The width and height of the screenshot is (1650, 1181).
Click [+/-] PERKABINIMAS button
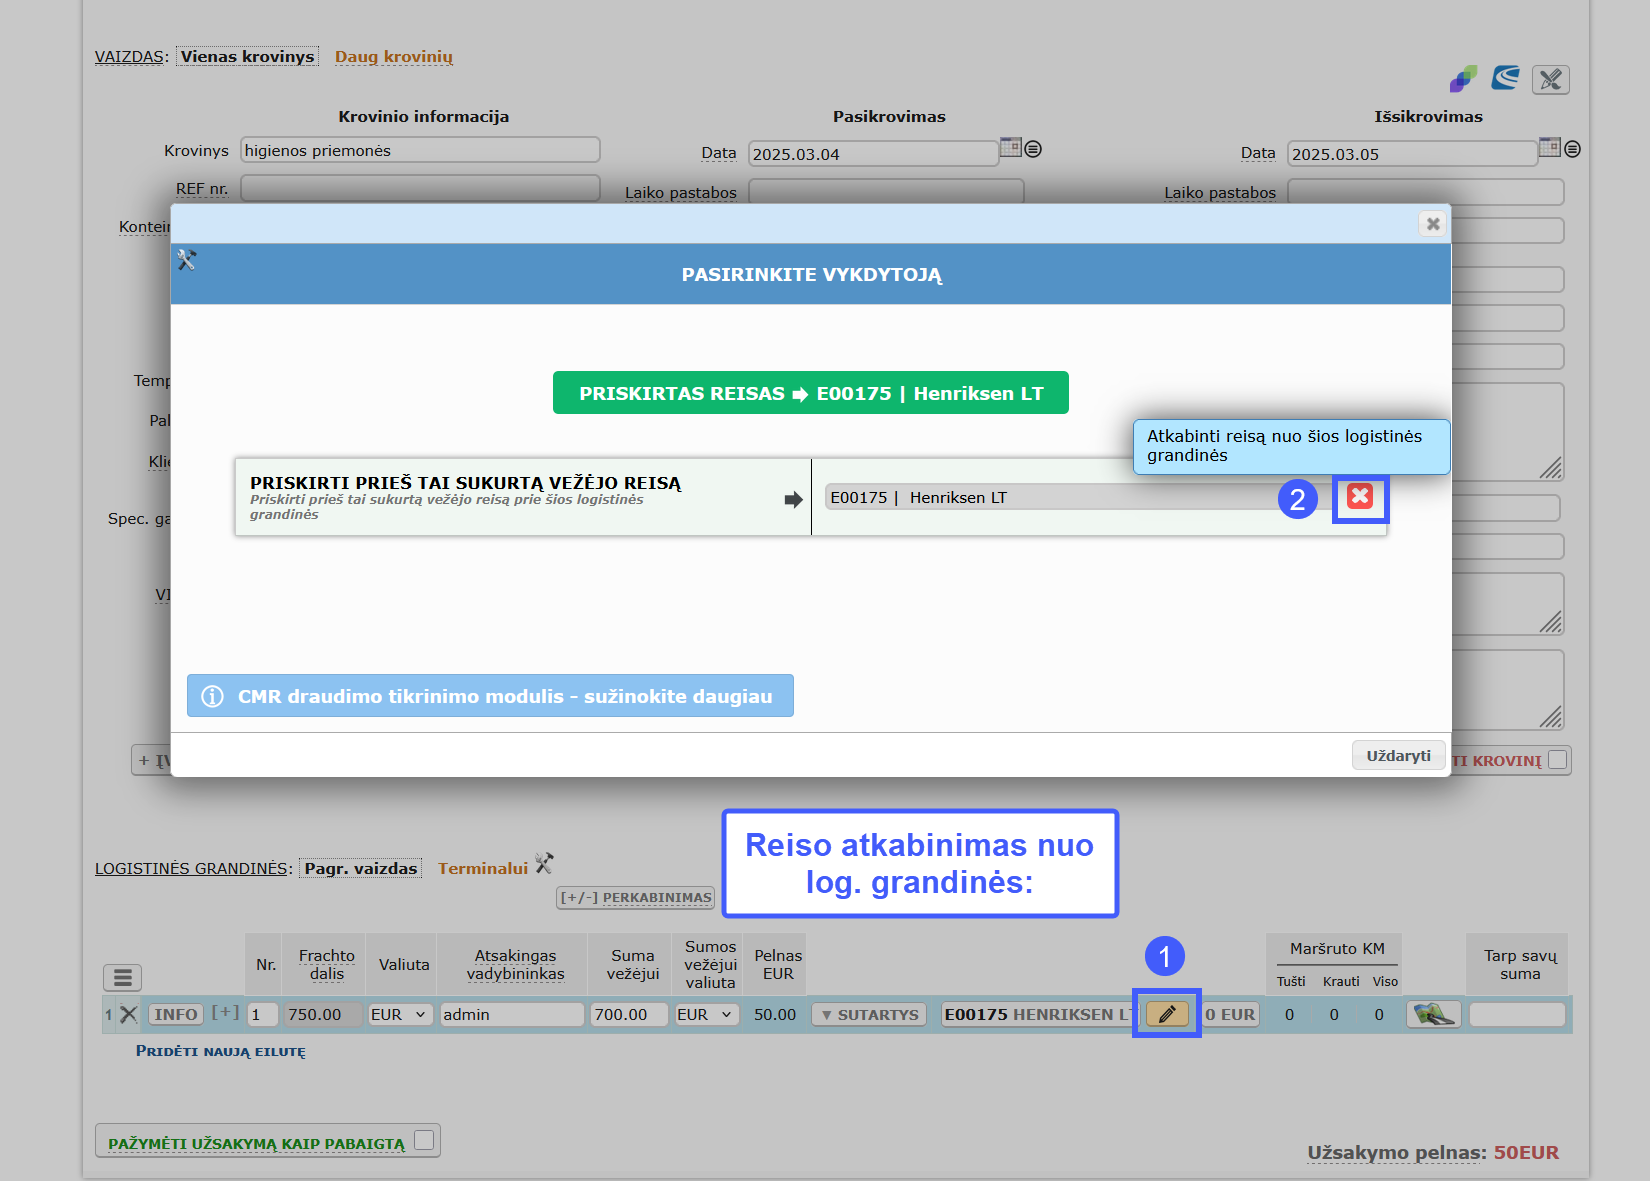tap(635, 897)
